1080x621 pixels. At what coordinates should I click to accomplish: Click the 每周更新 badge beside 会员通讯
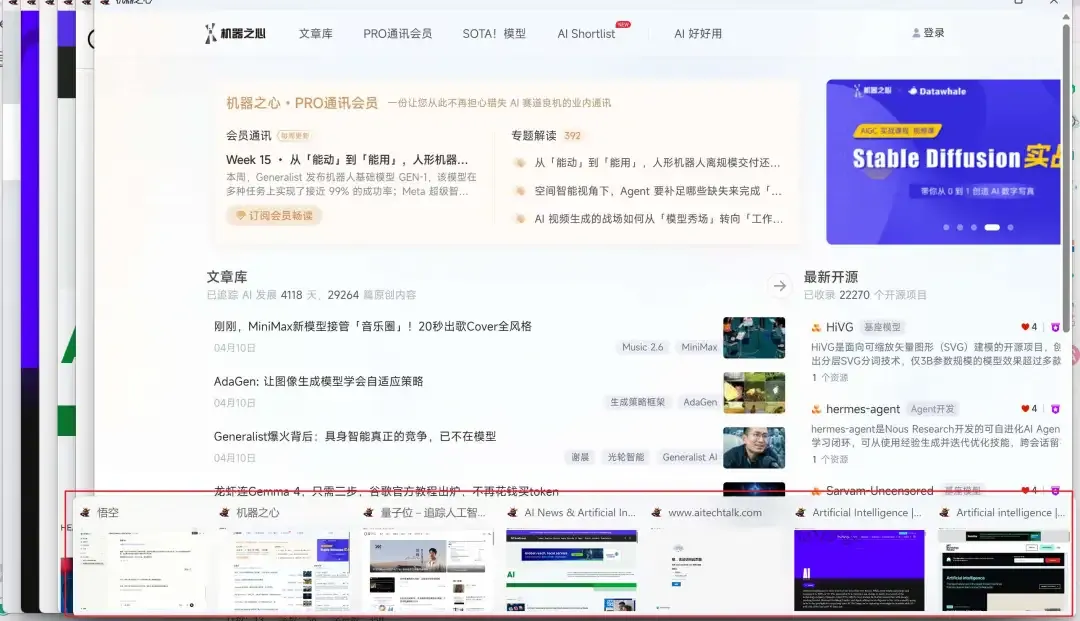pos(294,136)
